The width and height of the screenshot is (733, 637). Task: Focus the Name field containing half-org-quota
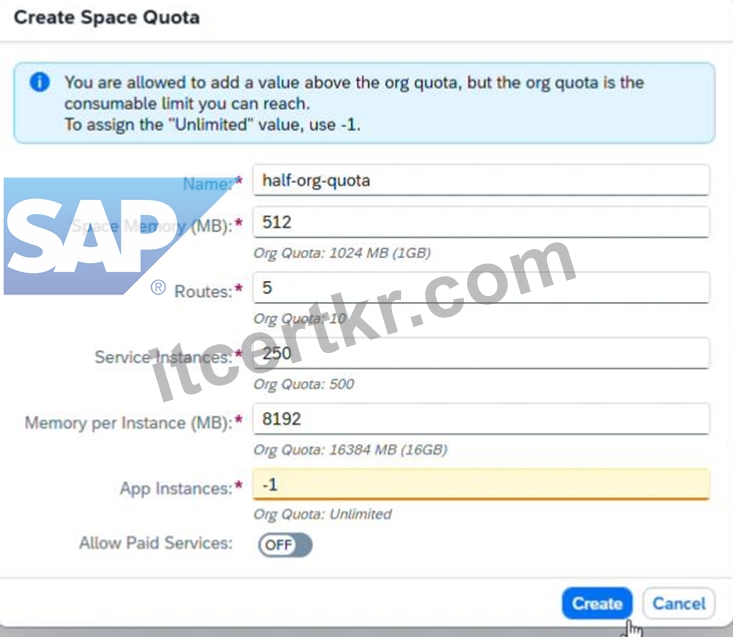[x=481, y=180]
